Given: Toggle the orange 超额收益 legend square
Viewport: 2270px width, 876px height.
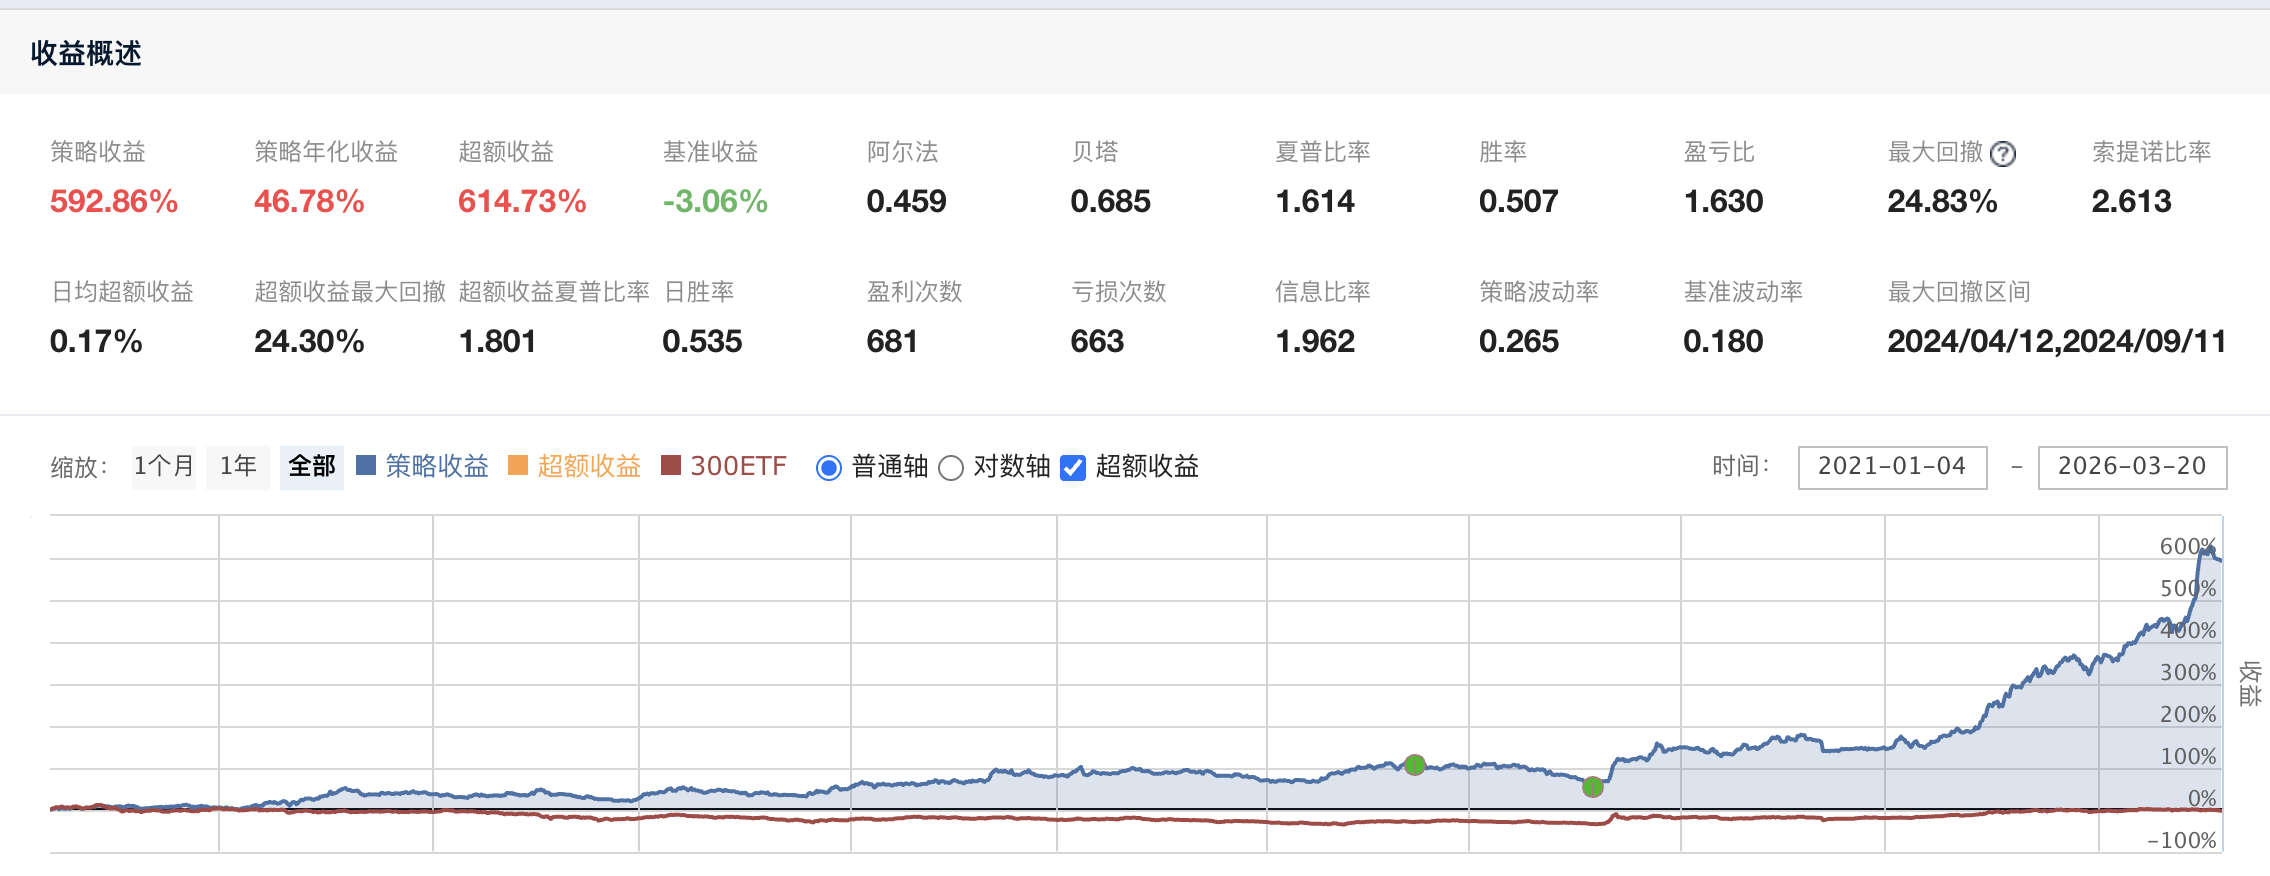Looking at the screenshot, I should [x=518, y=466].
